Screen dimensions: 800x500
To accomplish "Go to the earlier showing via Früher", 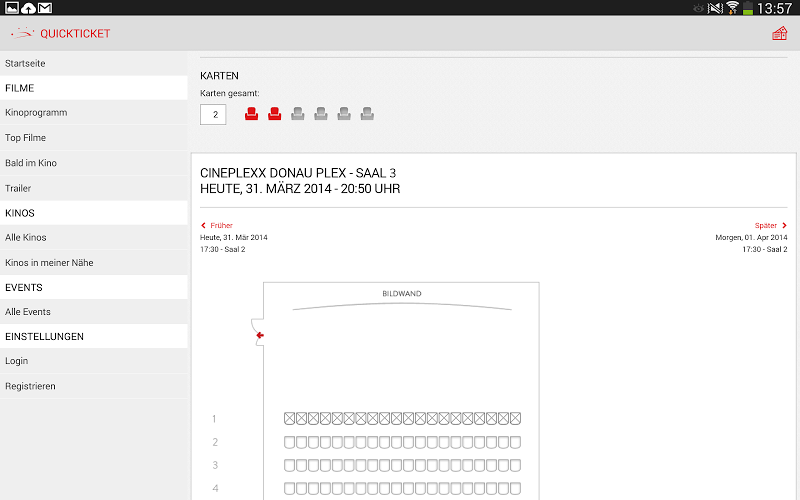I will [x=217, y=225].
